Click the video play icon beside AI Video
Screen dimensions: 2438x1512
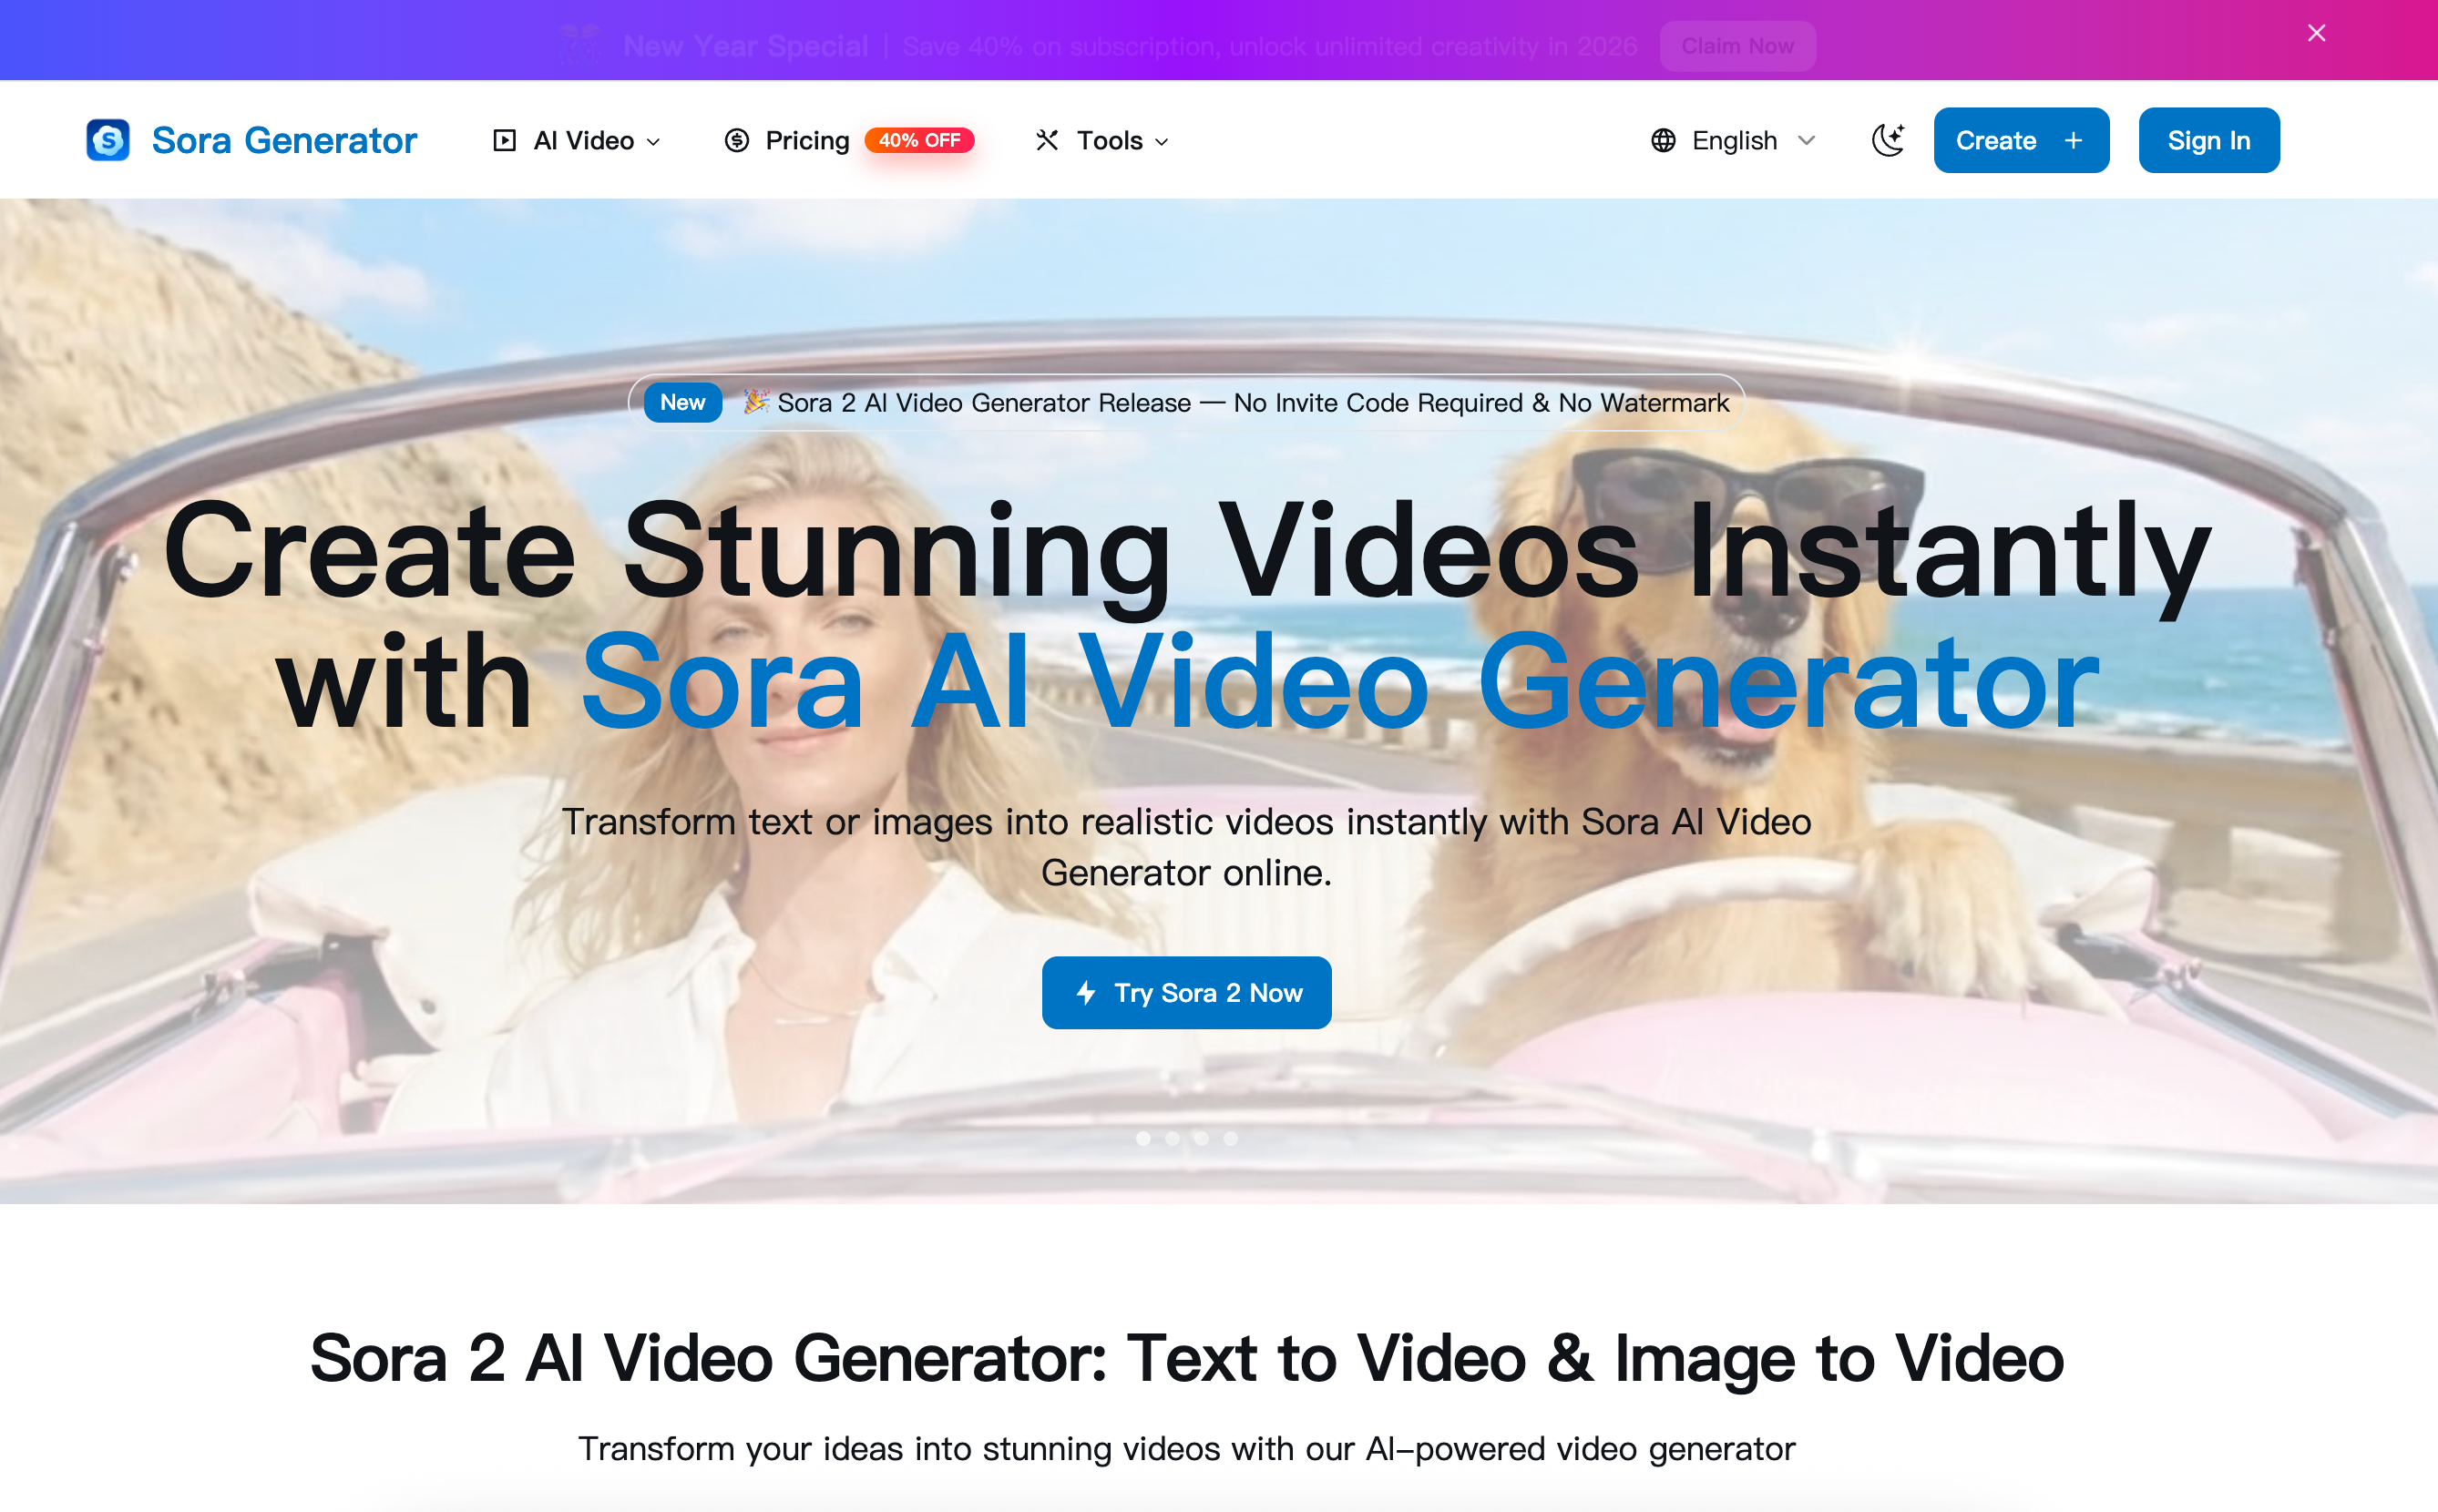(x=505, y=140)
